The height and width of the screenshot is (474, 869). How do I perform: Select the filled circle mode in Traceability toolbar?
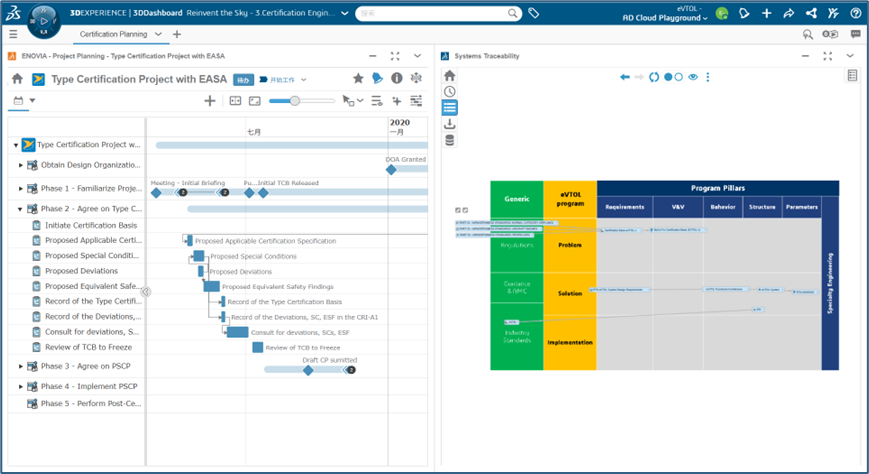click(x=668, y=77)
